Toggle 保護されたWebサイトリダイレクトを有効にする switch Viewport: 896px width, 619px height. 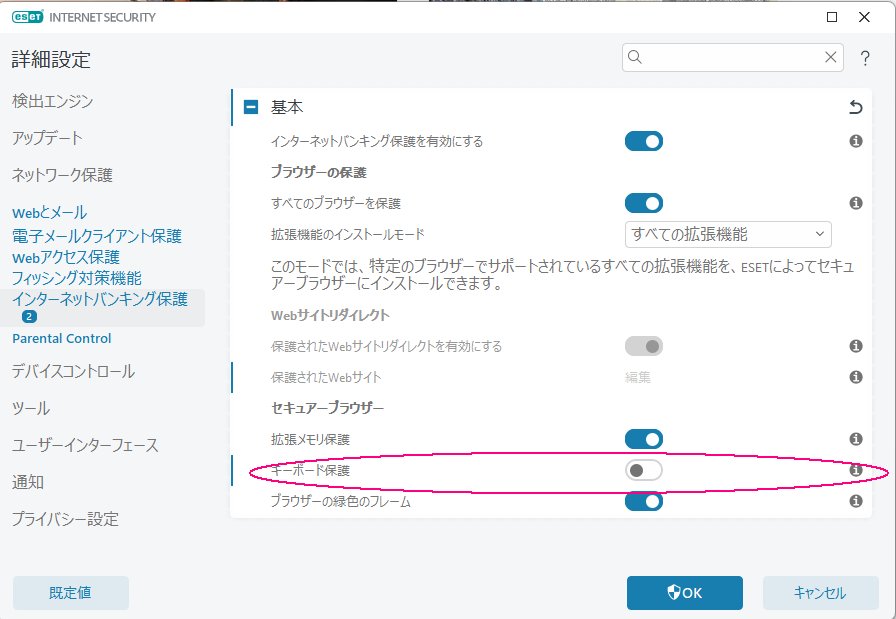pyautogui.click(x=643, y=346)
